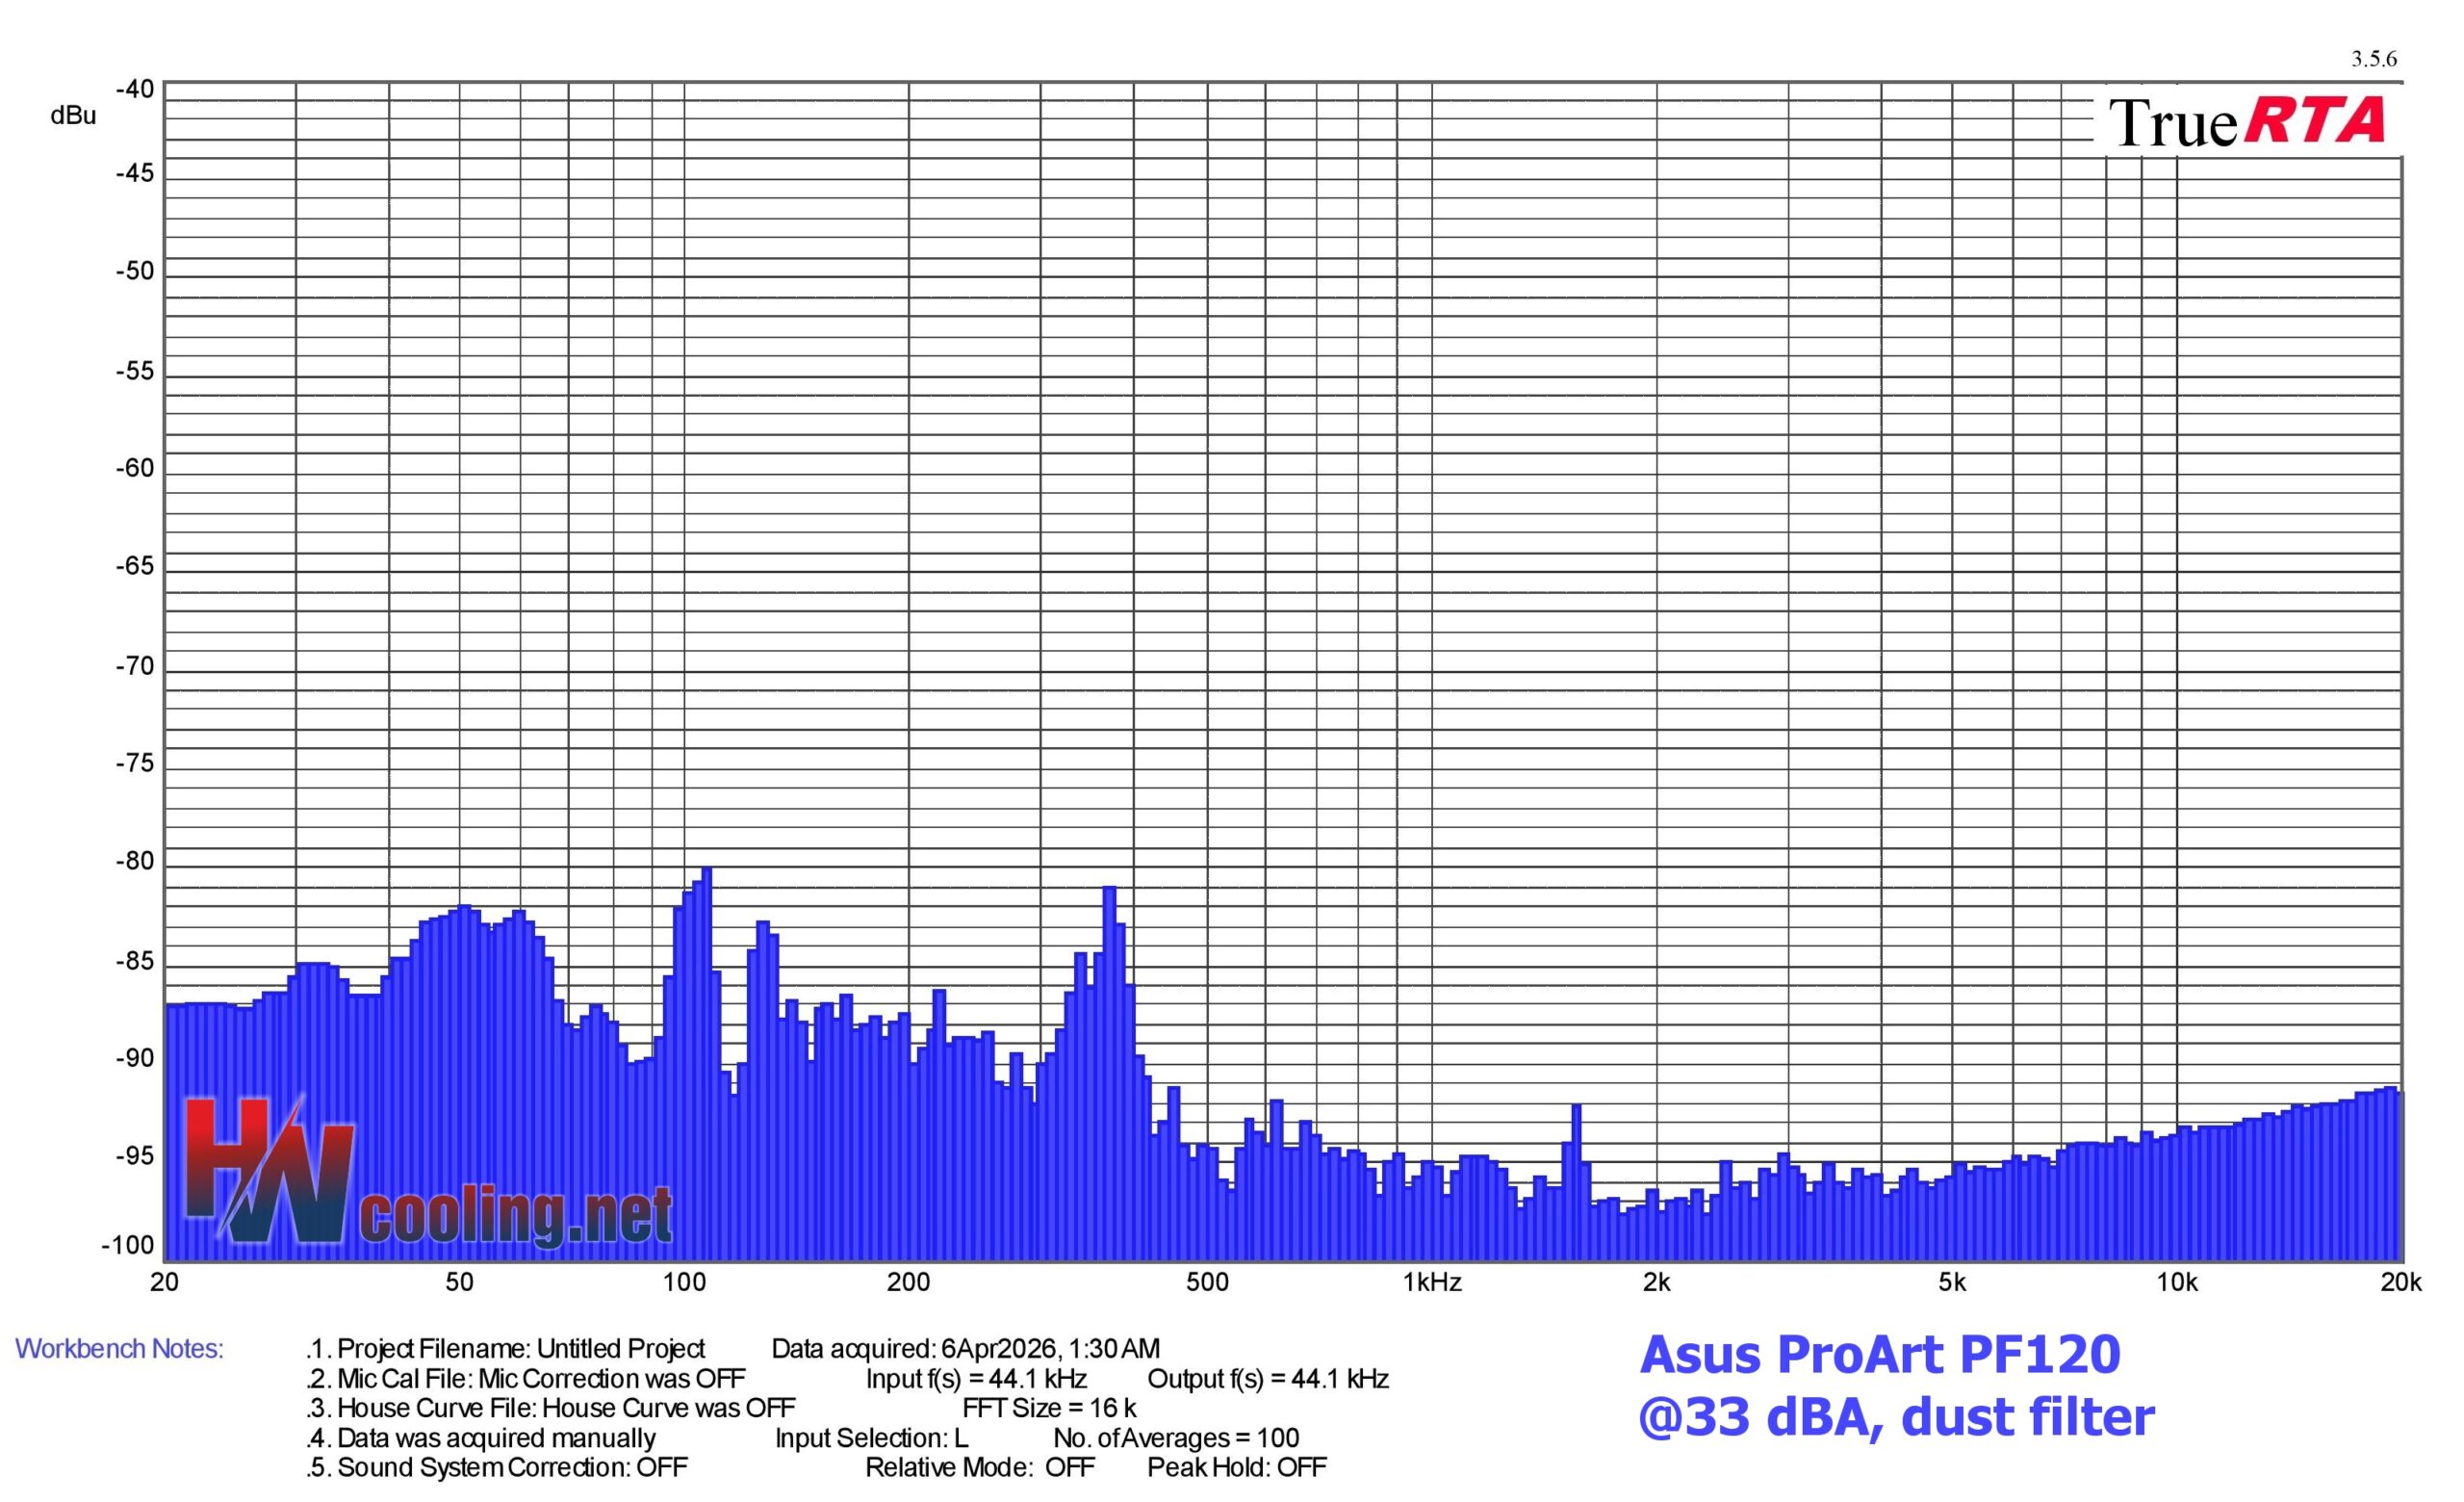Click the -40 level axis label
This screenshot has width=2464, height=1502.
[x=135, y=90]
